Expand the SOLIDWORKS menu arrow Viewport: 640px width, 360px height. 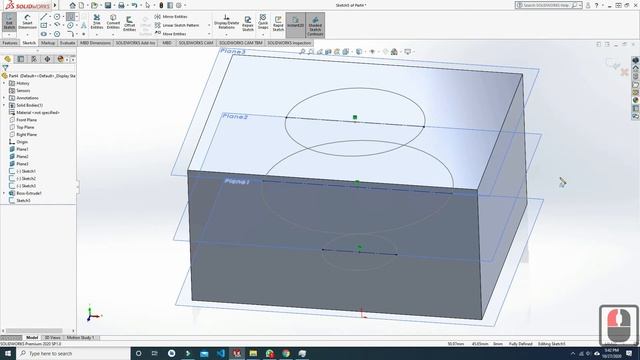pos(55,5)
